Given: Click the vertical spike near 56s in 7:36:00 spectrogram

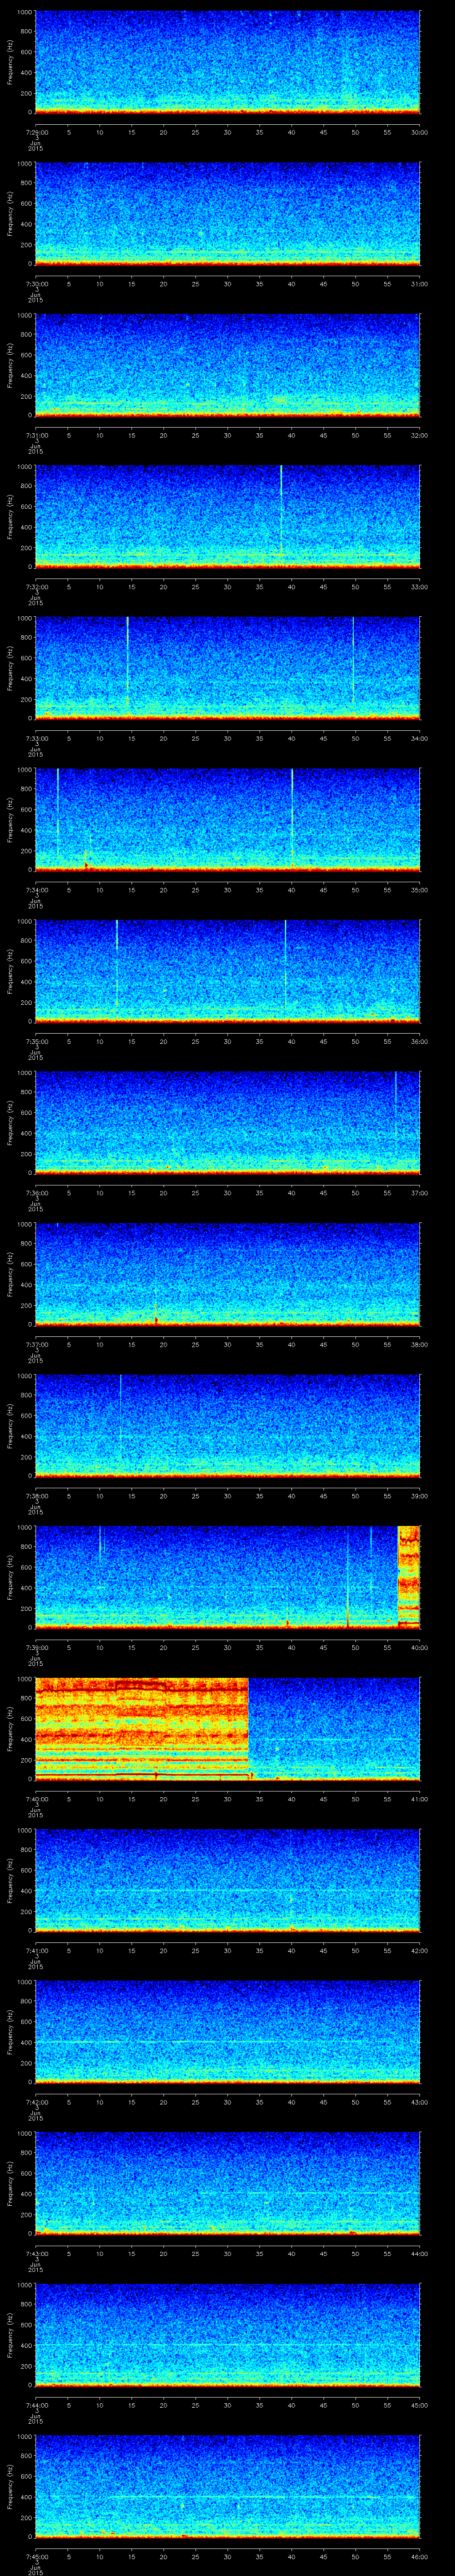Looking at the screenshot, I should point(396,1105).
